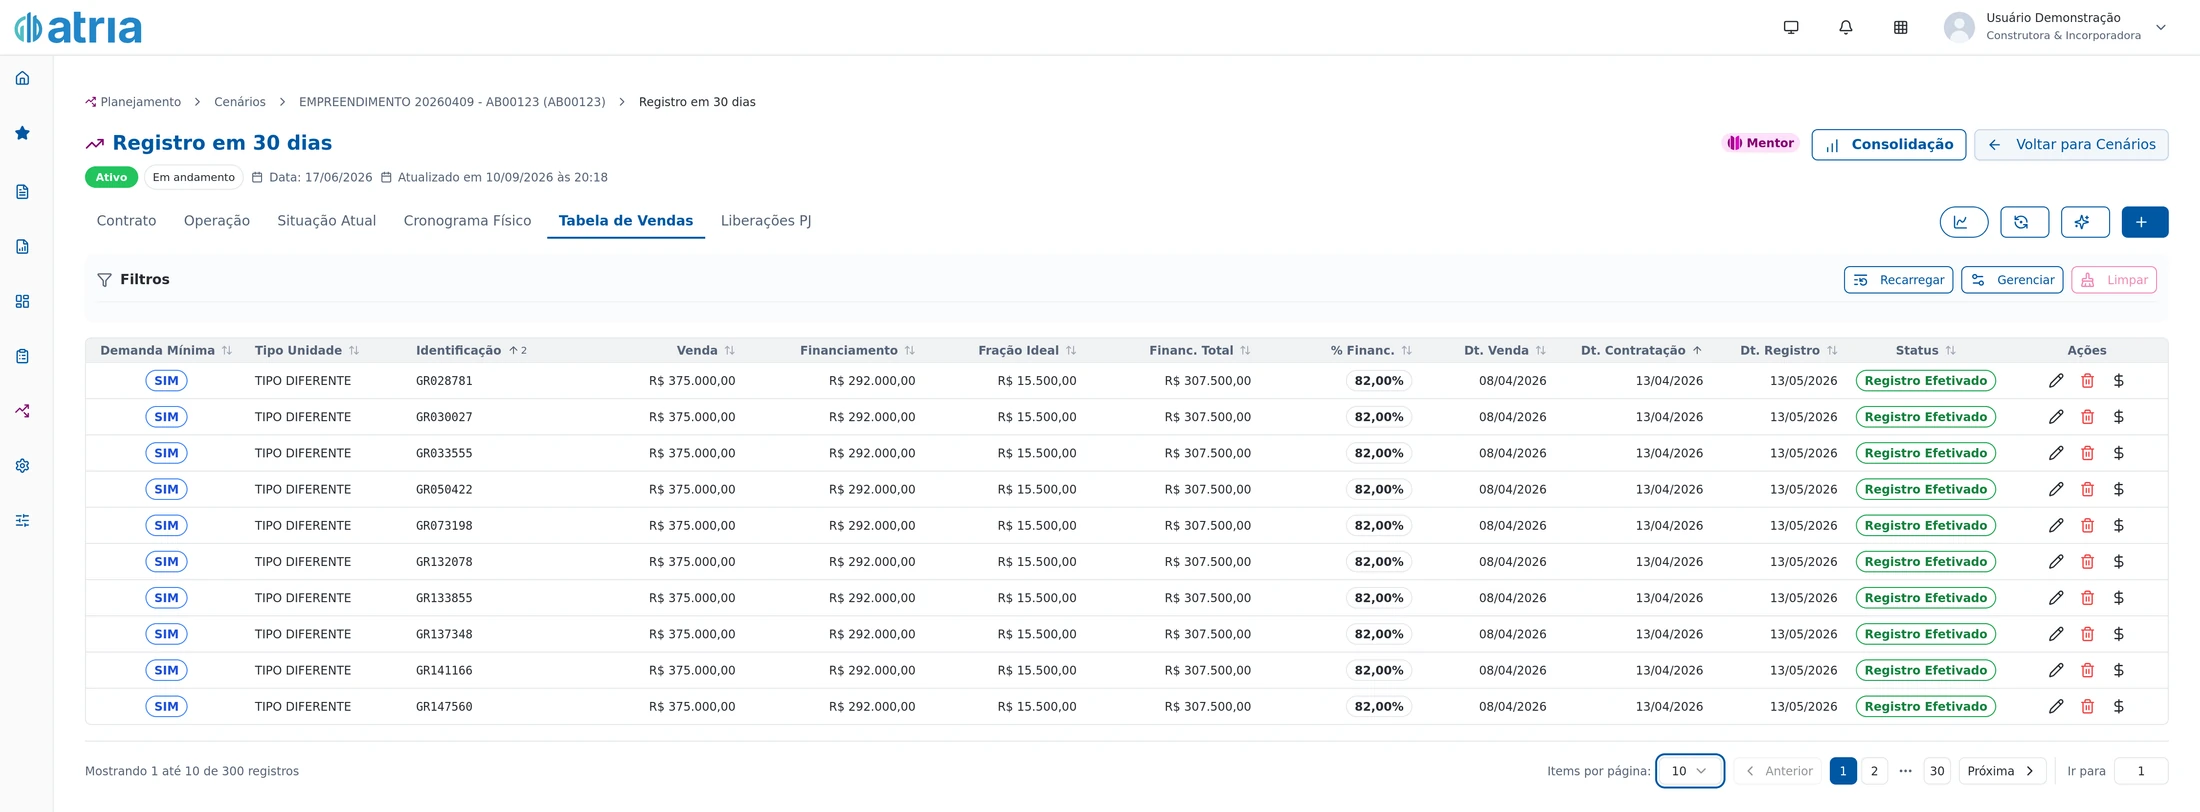Viewport: 2200px width, 812px height.
Task: Click the sparkles AI toolbar button
Action: pyautogui.click(x=2085, y=222)
